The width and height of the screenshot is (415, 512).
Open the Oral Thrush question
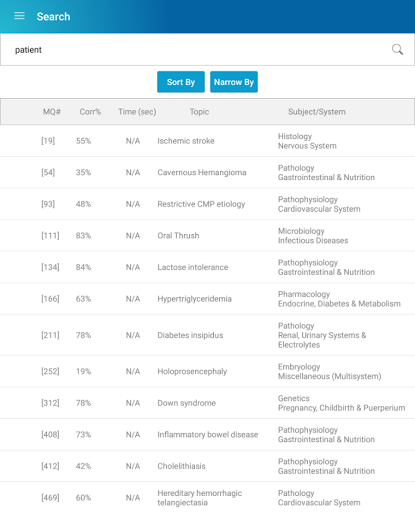pos(207,236)
